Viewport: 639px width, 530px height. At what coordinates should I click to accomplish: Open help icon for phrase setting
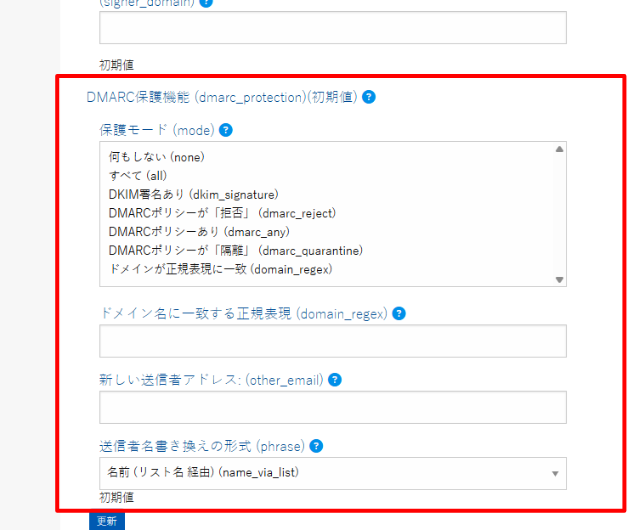click(x=316, y=446)
